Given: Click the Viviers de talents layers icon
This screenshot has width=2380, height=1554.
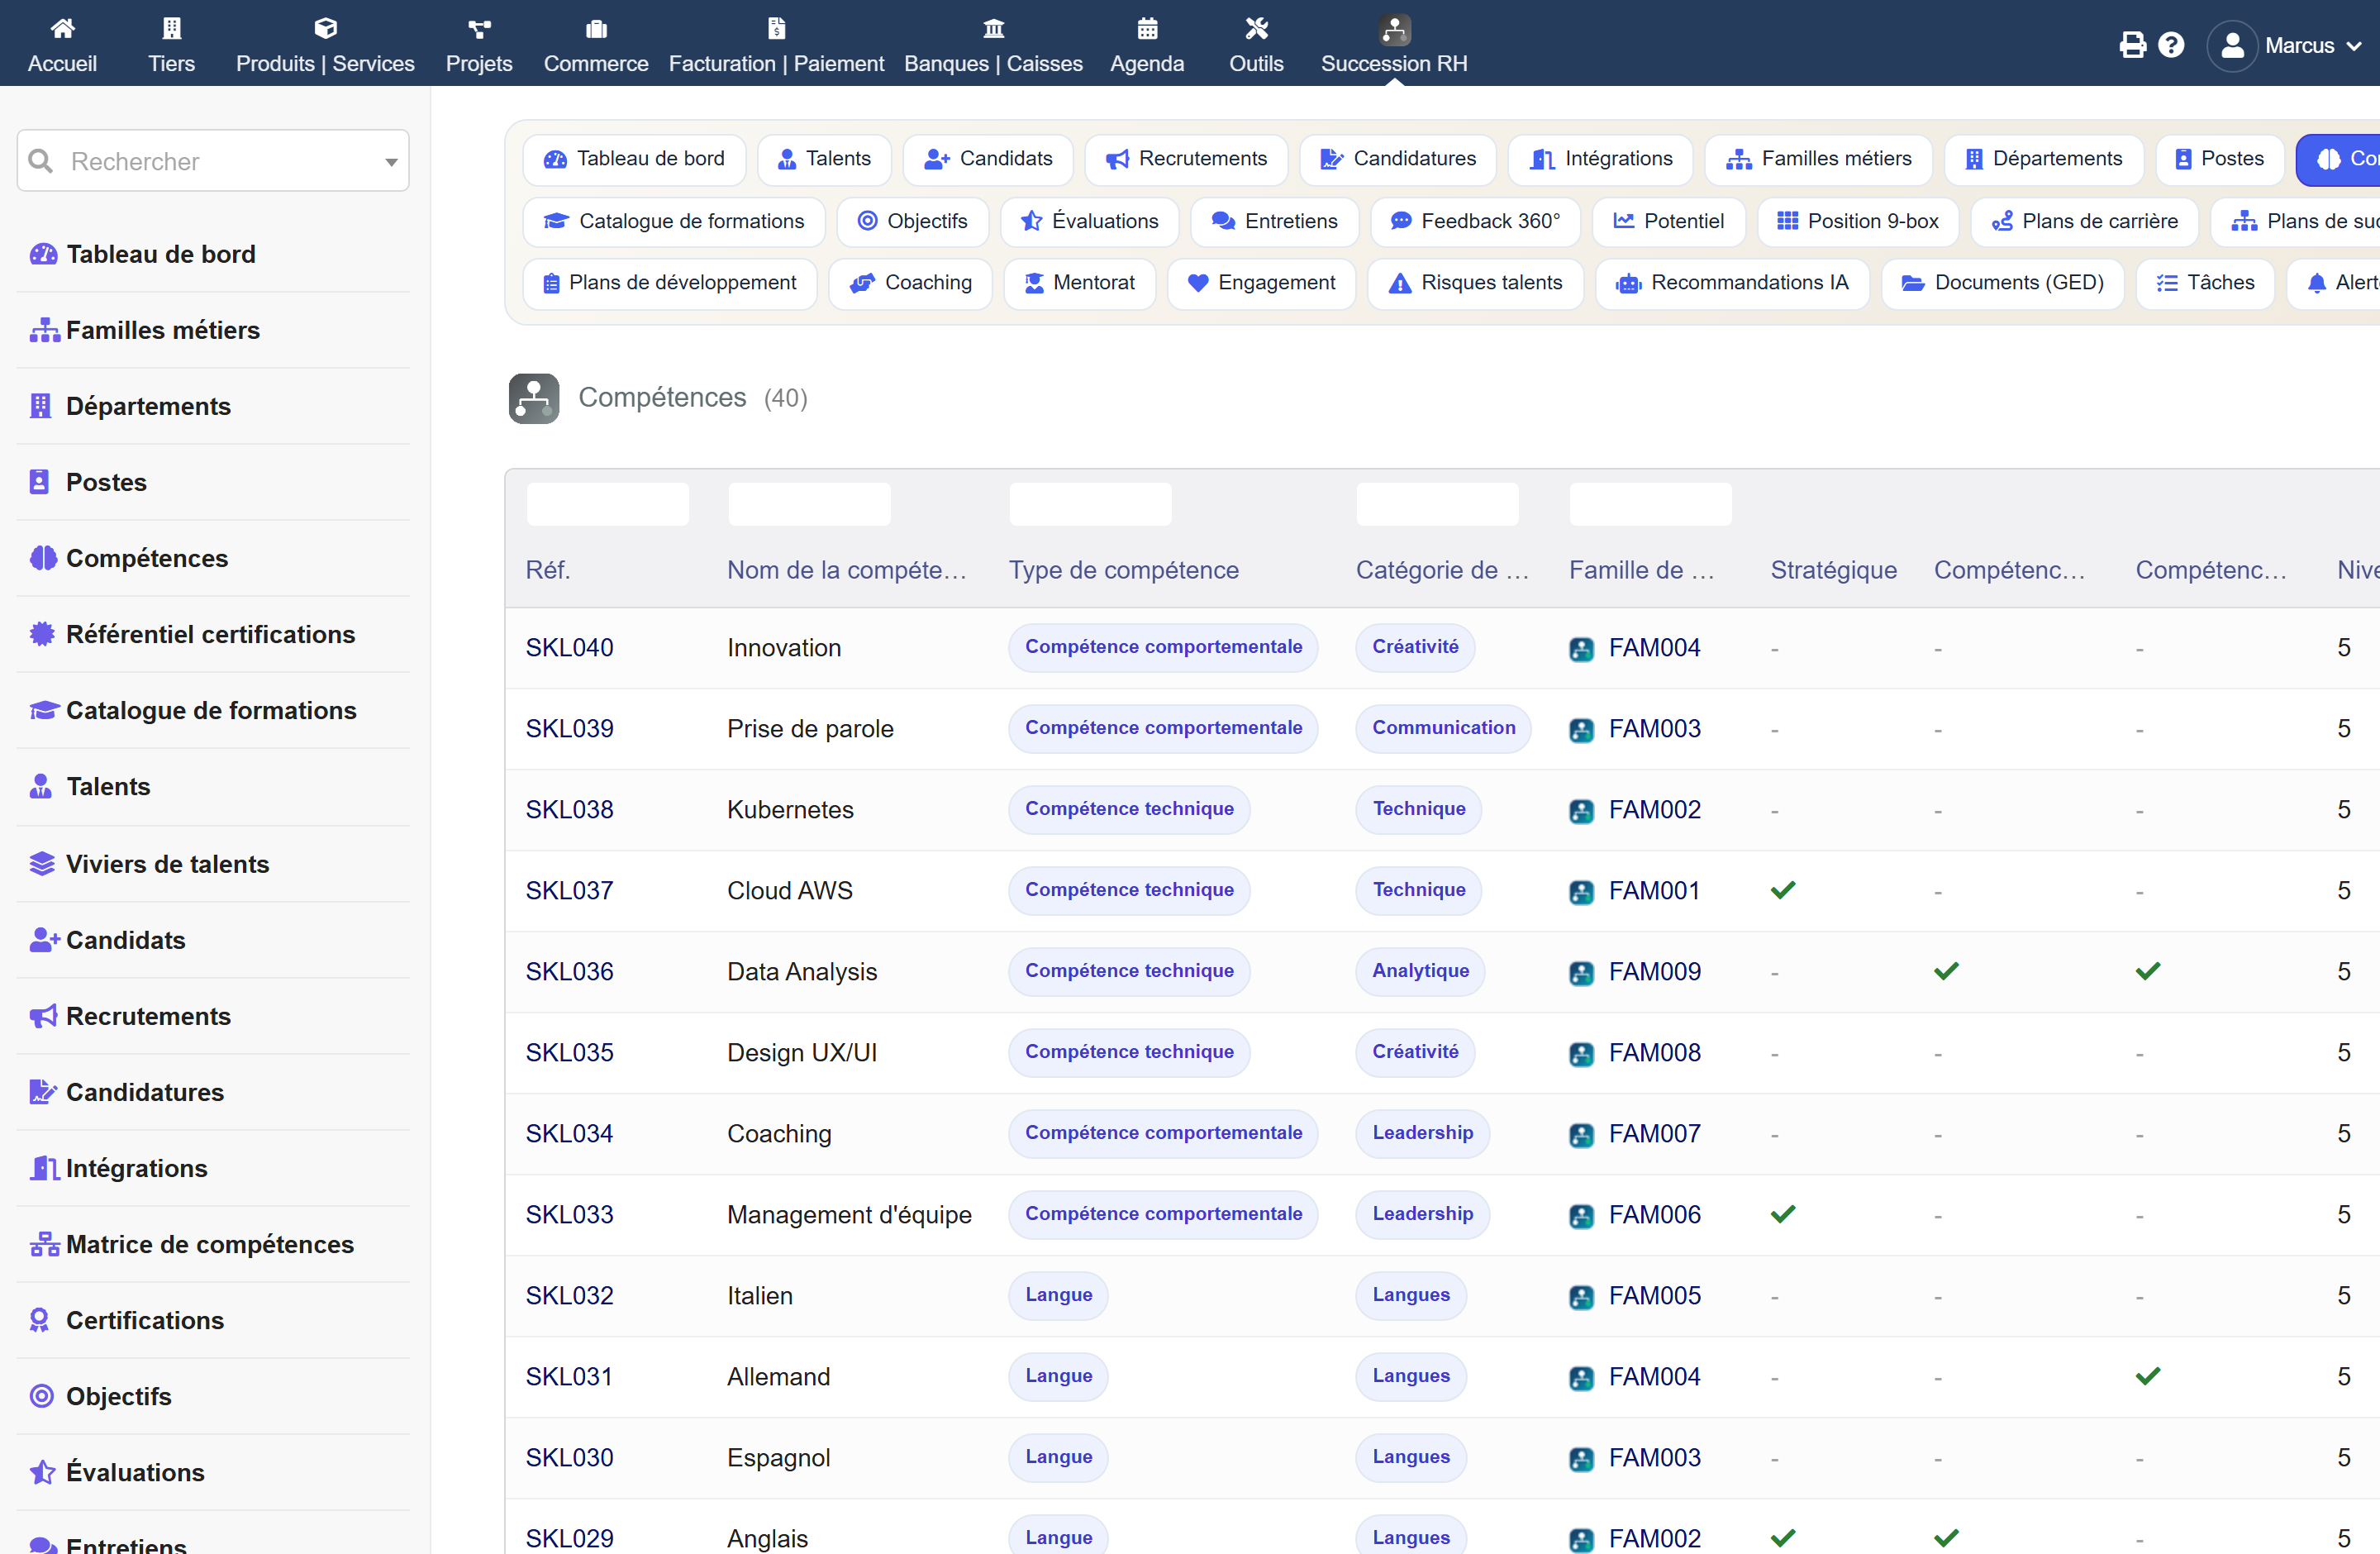Looking at the screenshot, I should pyautogui.click(x=42, y=864).
